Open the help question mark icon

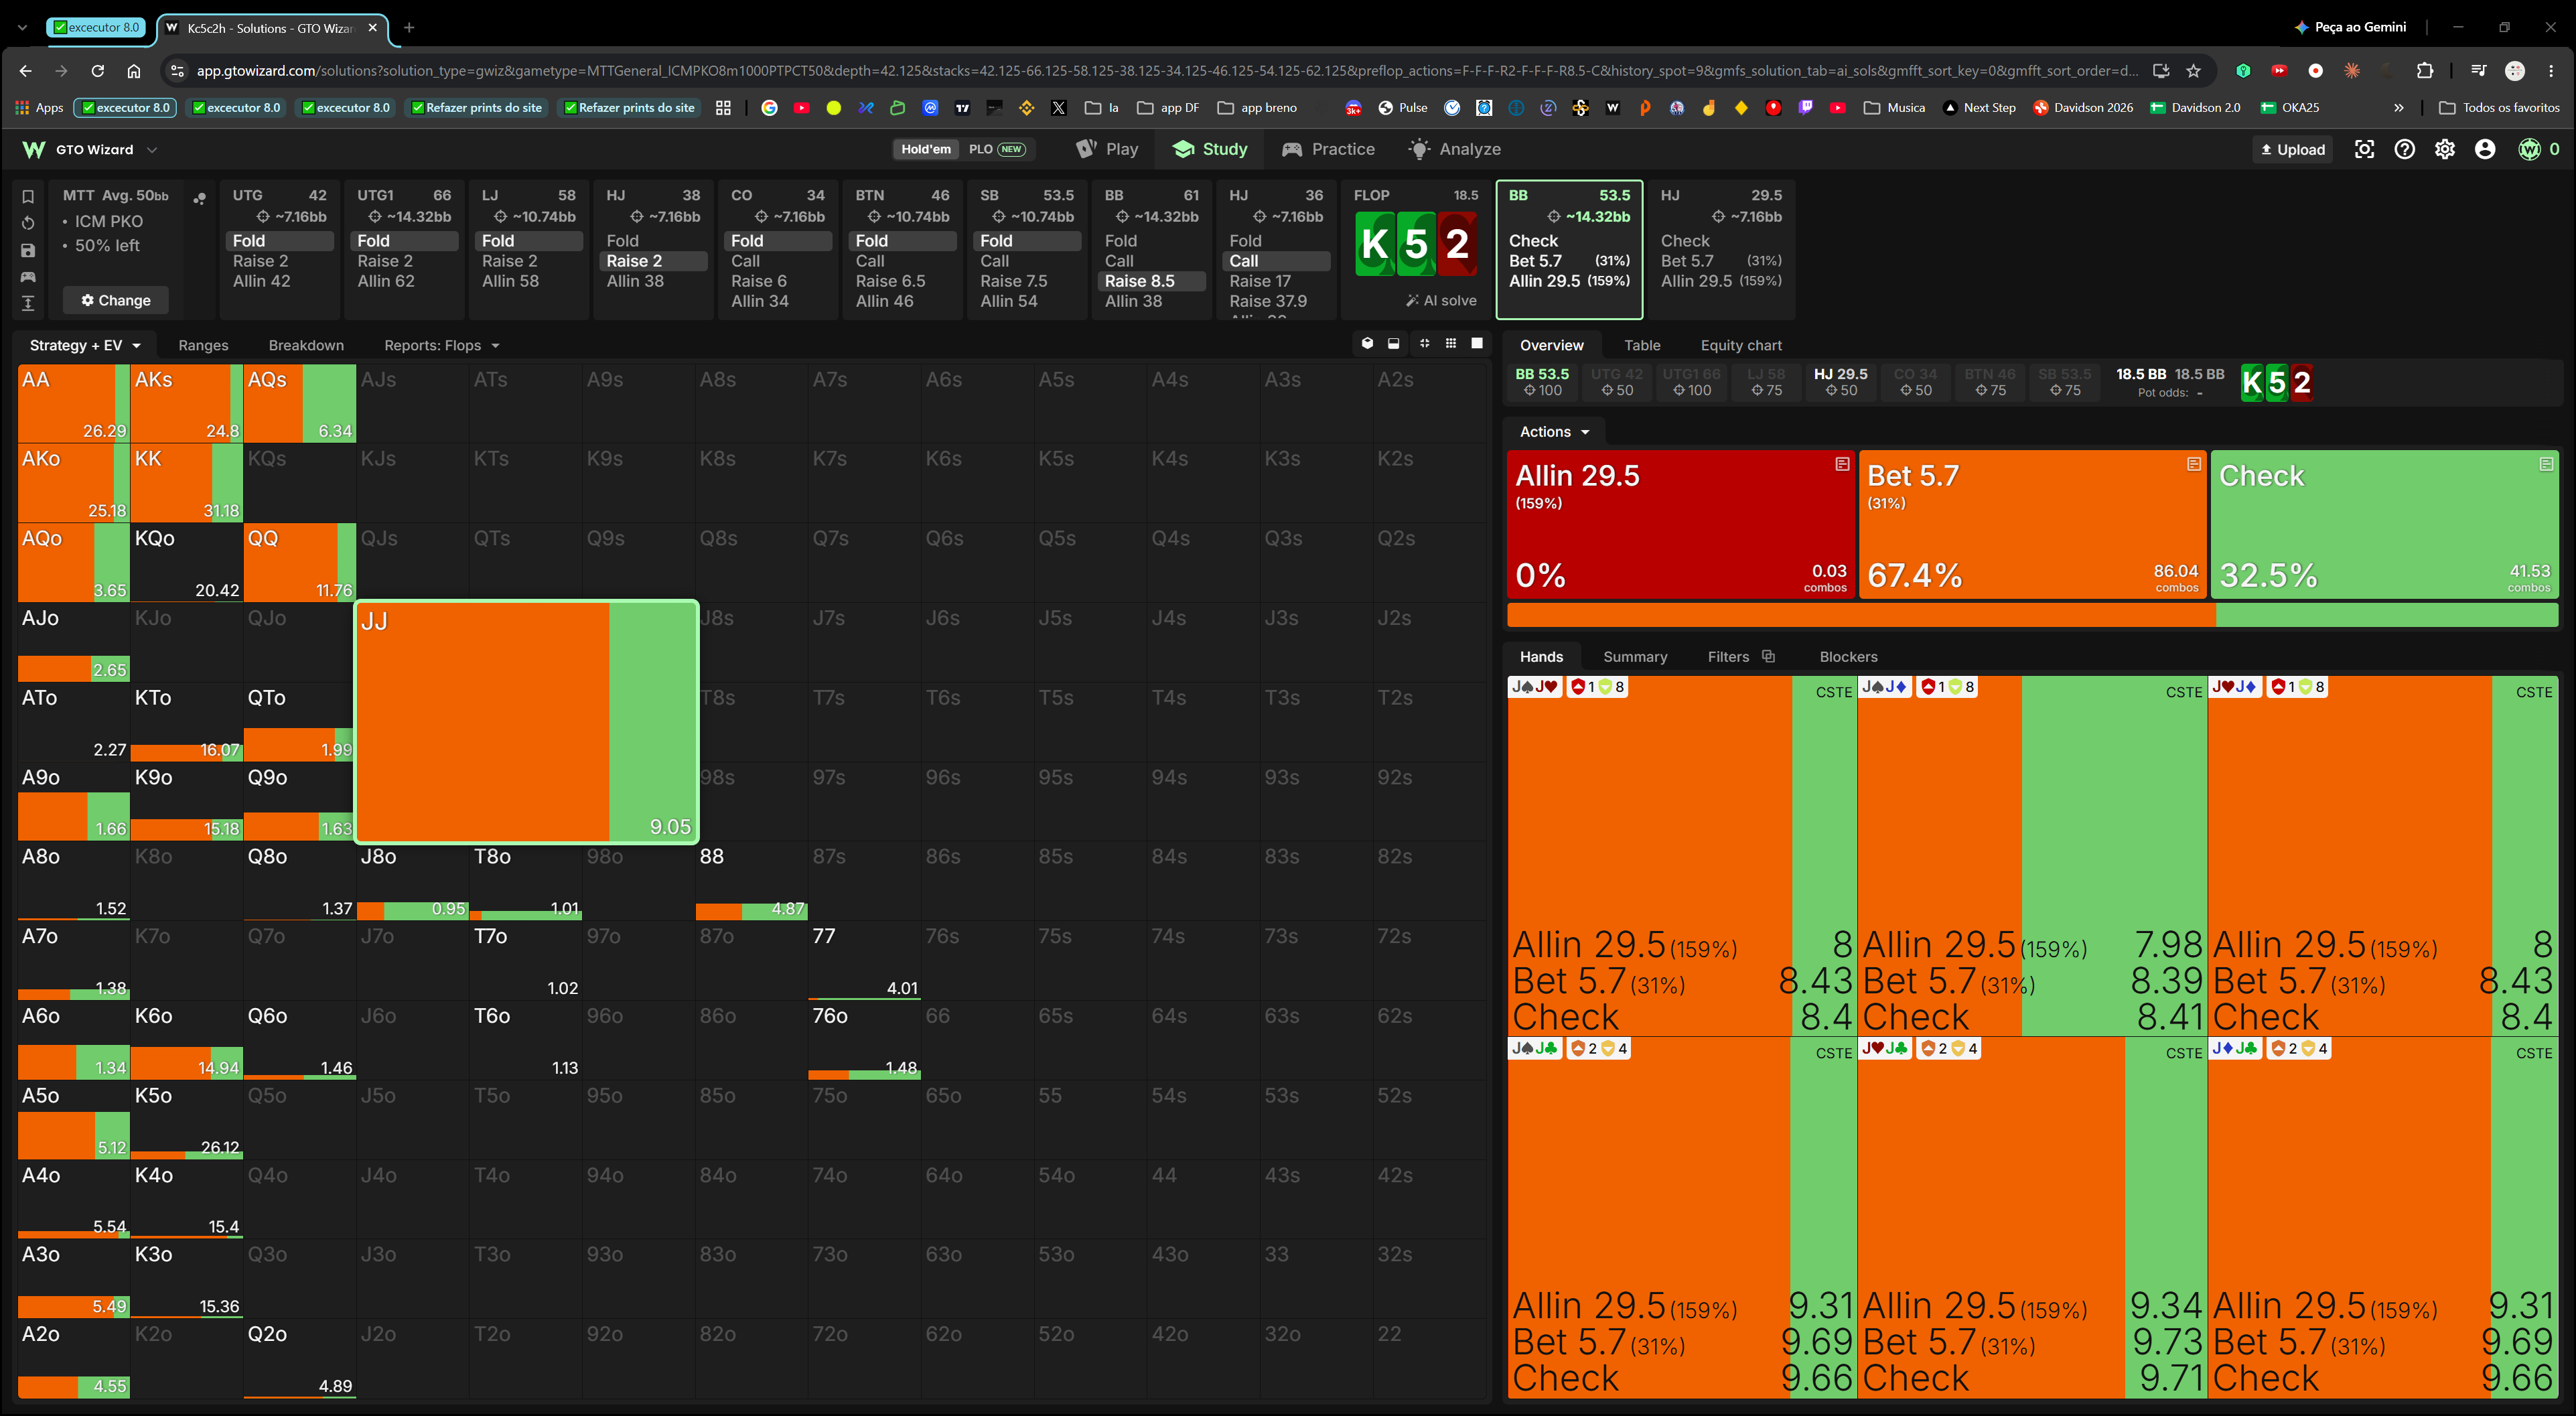click(x=2404, y=149)
